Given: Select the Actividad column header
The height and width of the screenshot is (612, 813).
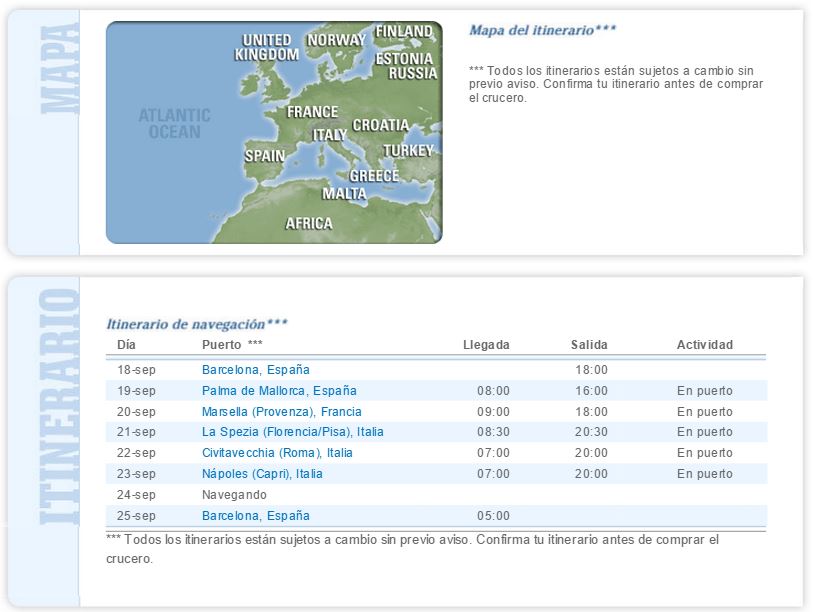Looking at the screenshot, I should point(705,345).
